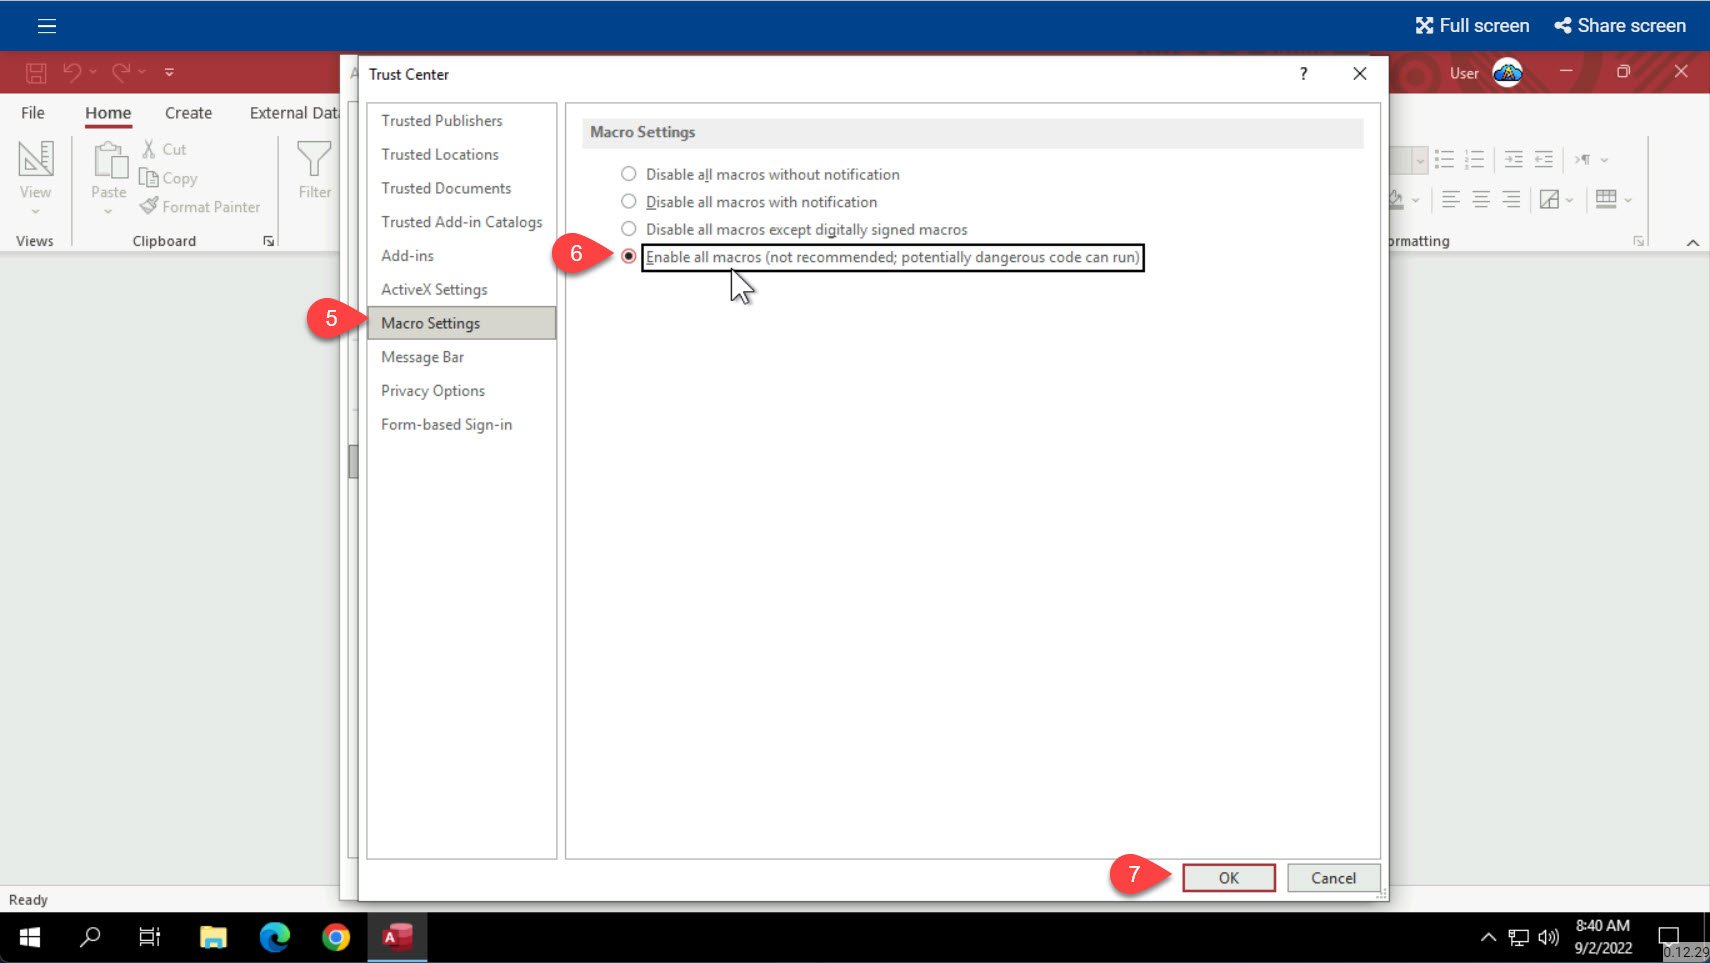Open Microsoft Access from the taskbar
This screenshot has width=1710, height=963.
coord(396,936)
